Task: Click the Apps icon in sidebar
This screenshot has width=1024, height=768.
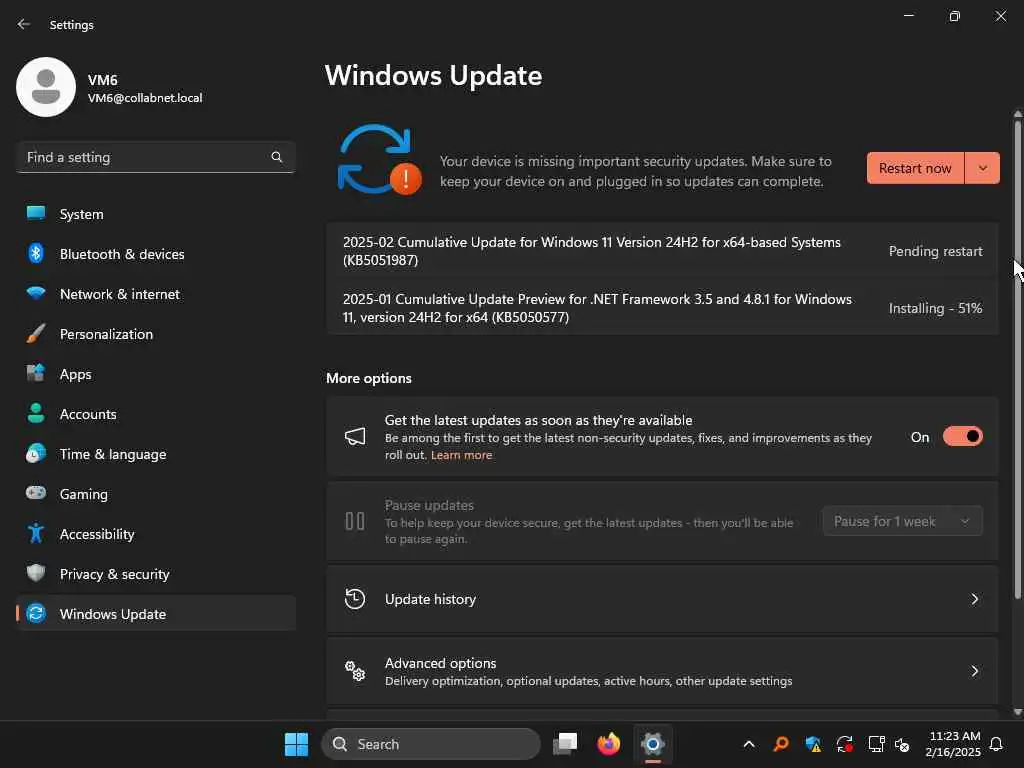Action: pyautogui.click(x=36, y=374)
